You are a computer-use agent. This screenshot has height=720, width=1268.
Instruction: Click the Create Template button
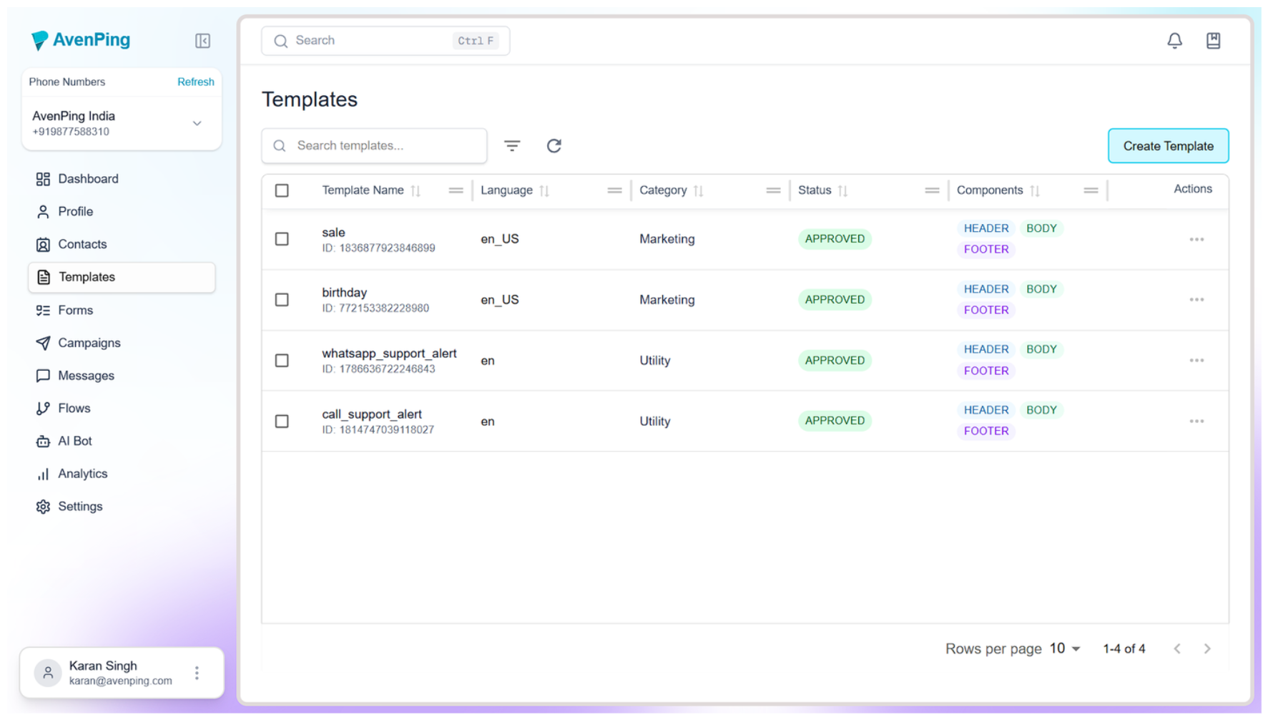click(x=1167, y=146)
